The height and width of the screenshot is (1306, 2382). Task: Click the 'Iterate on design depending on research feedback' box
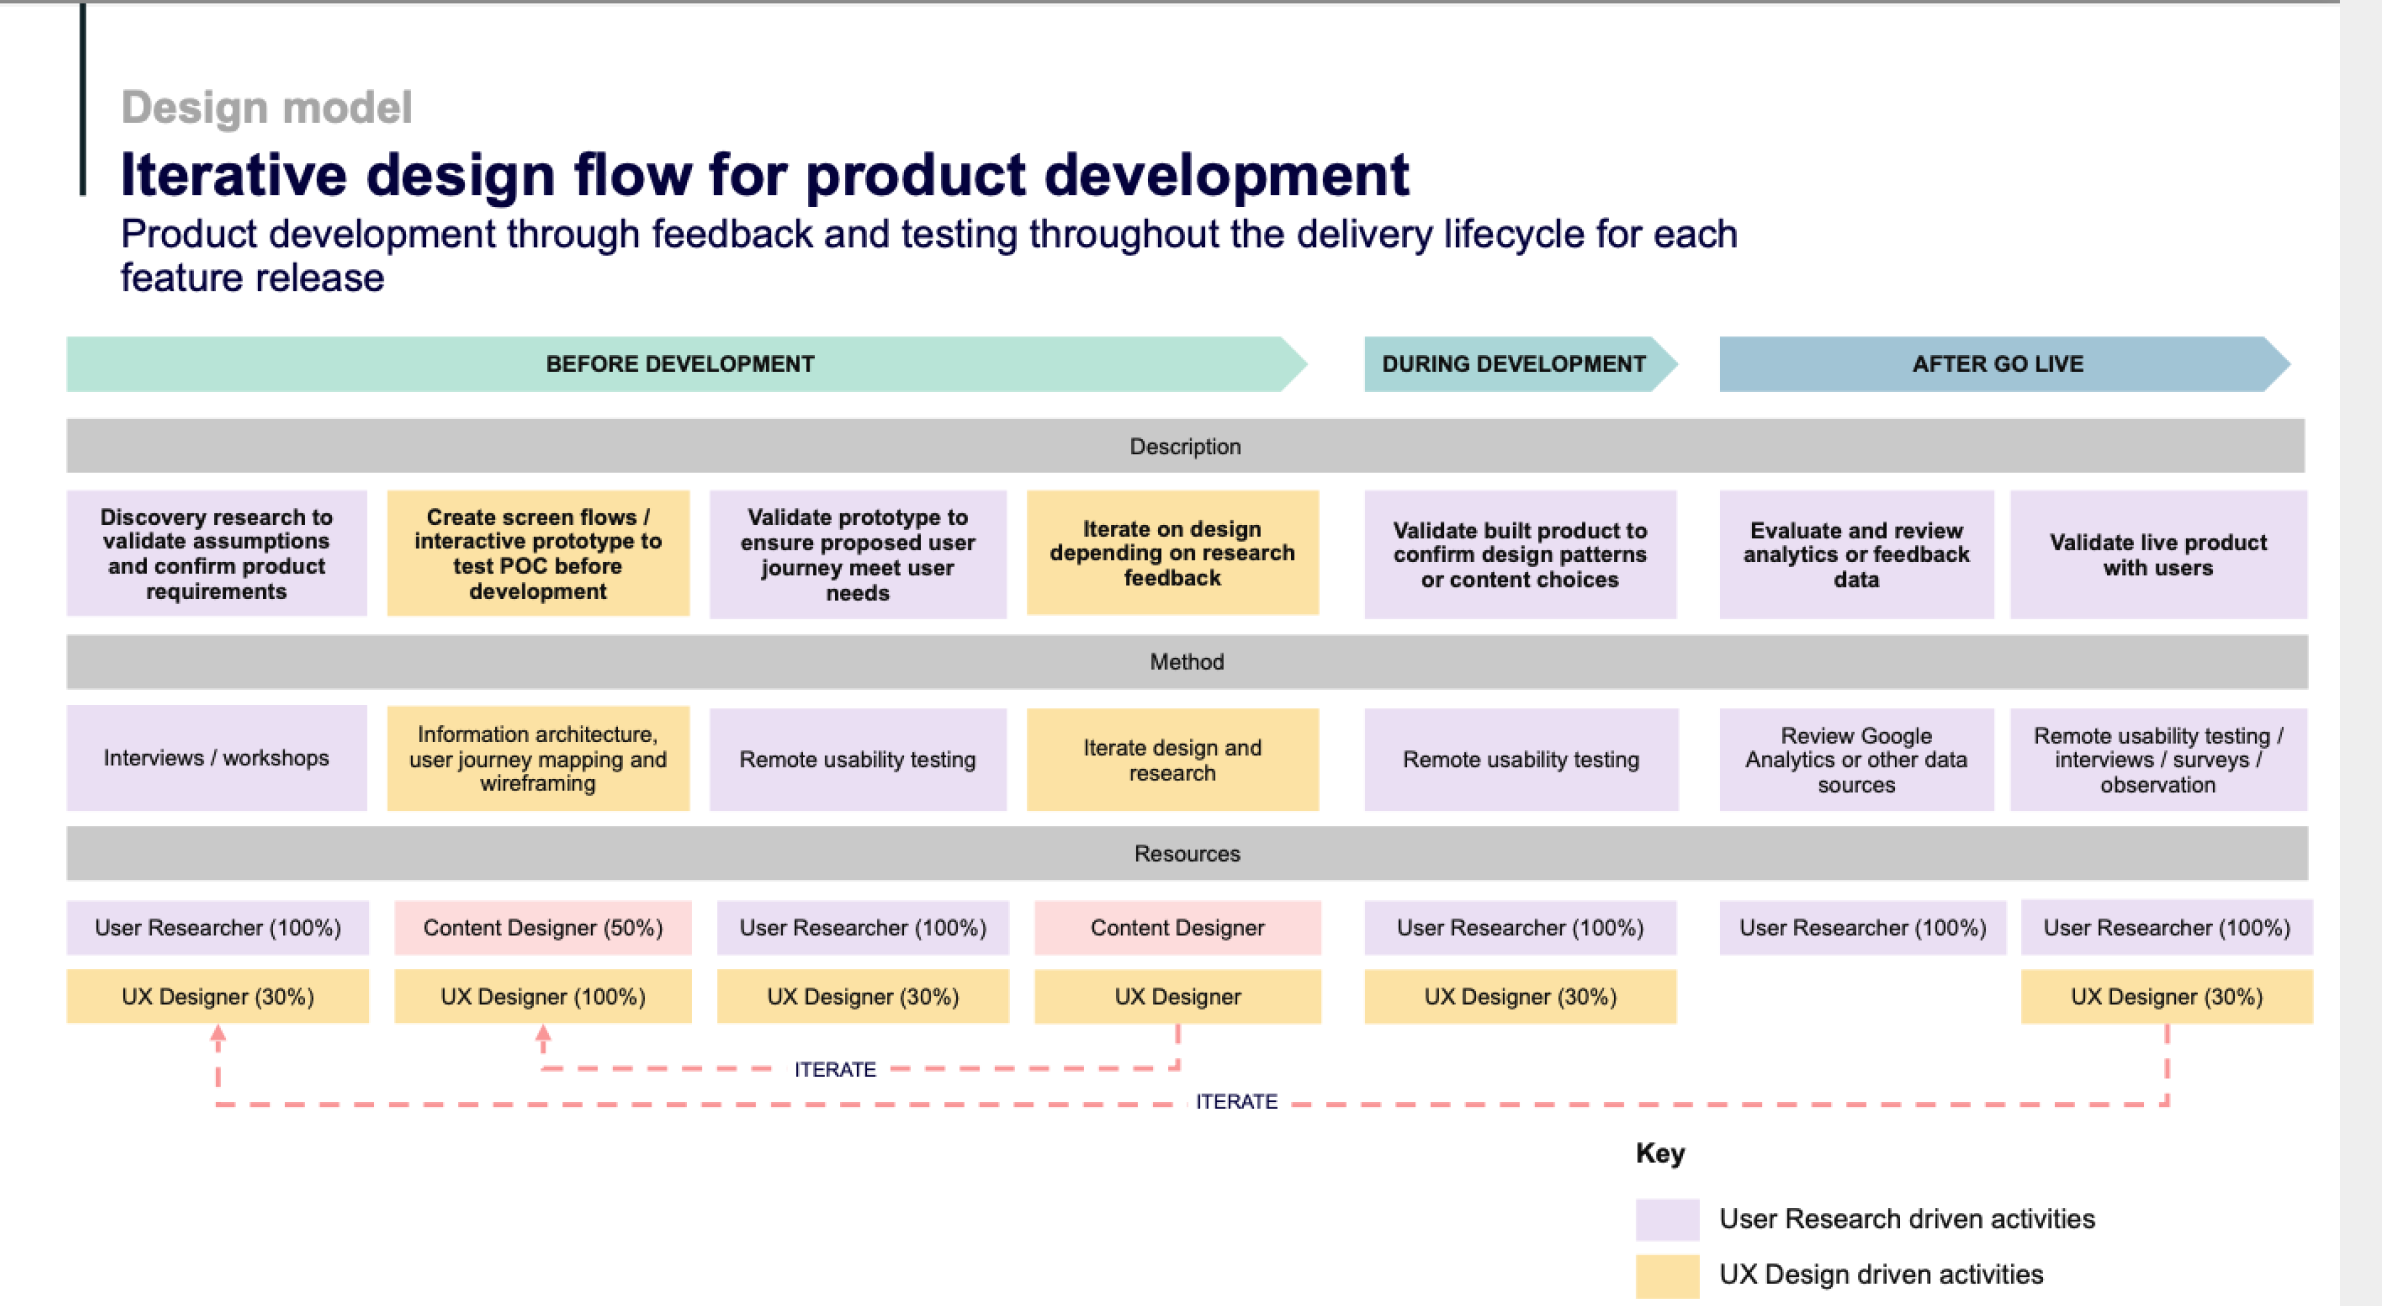click(x=1172, y=553)
